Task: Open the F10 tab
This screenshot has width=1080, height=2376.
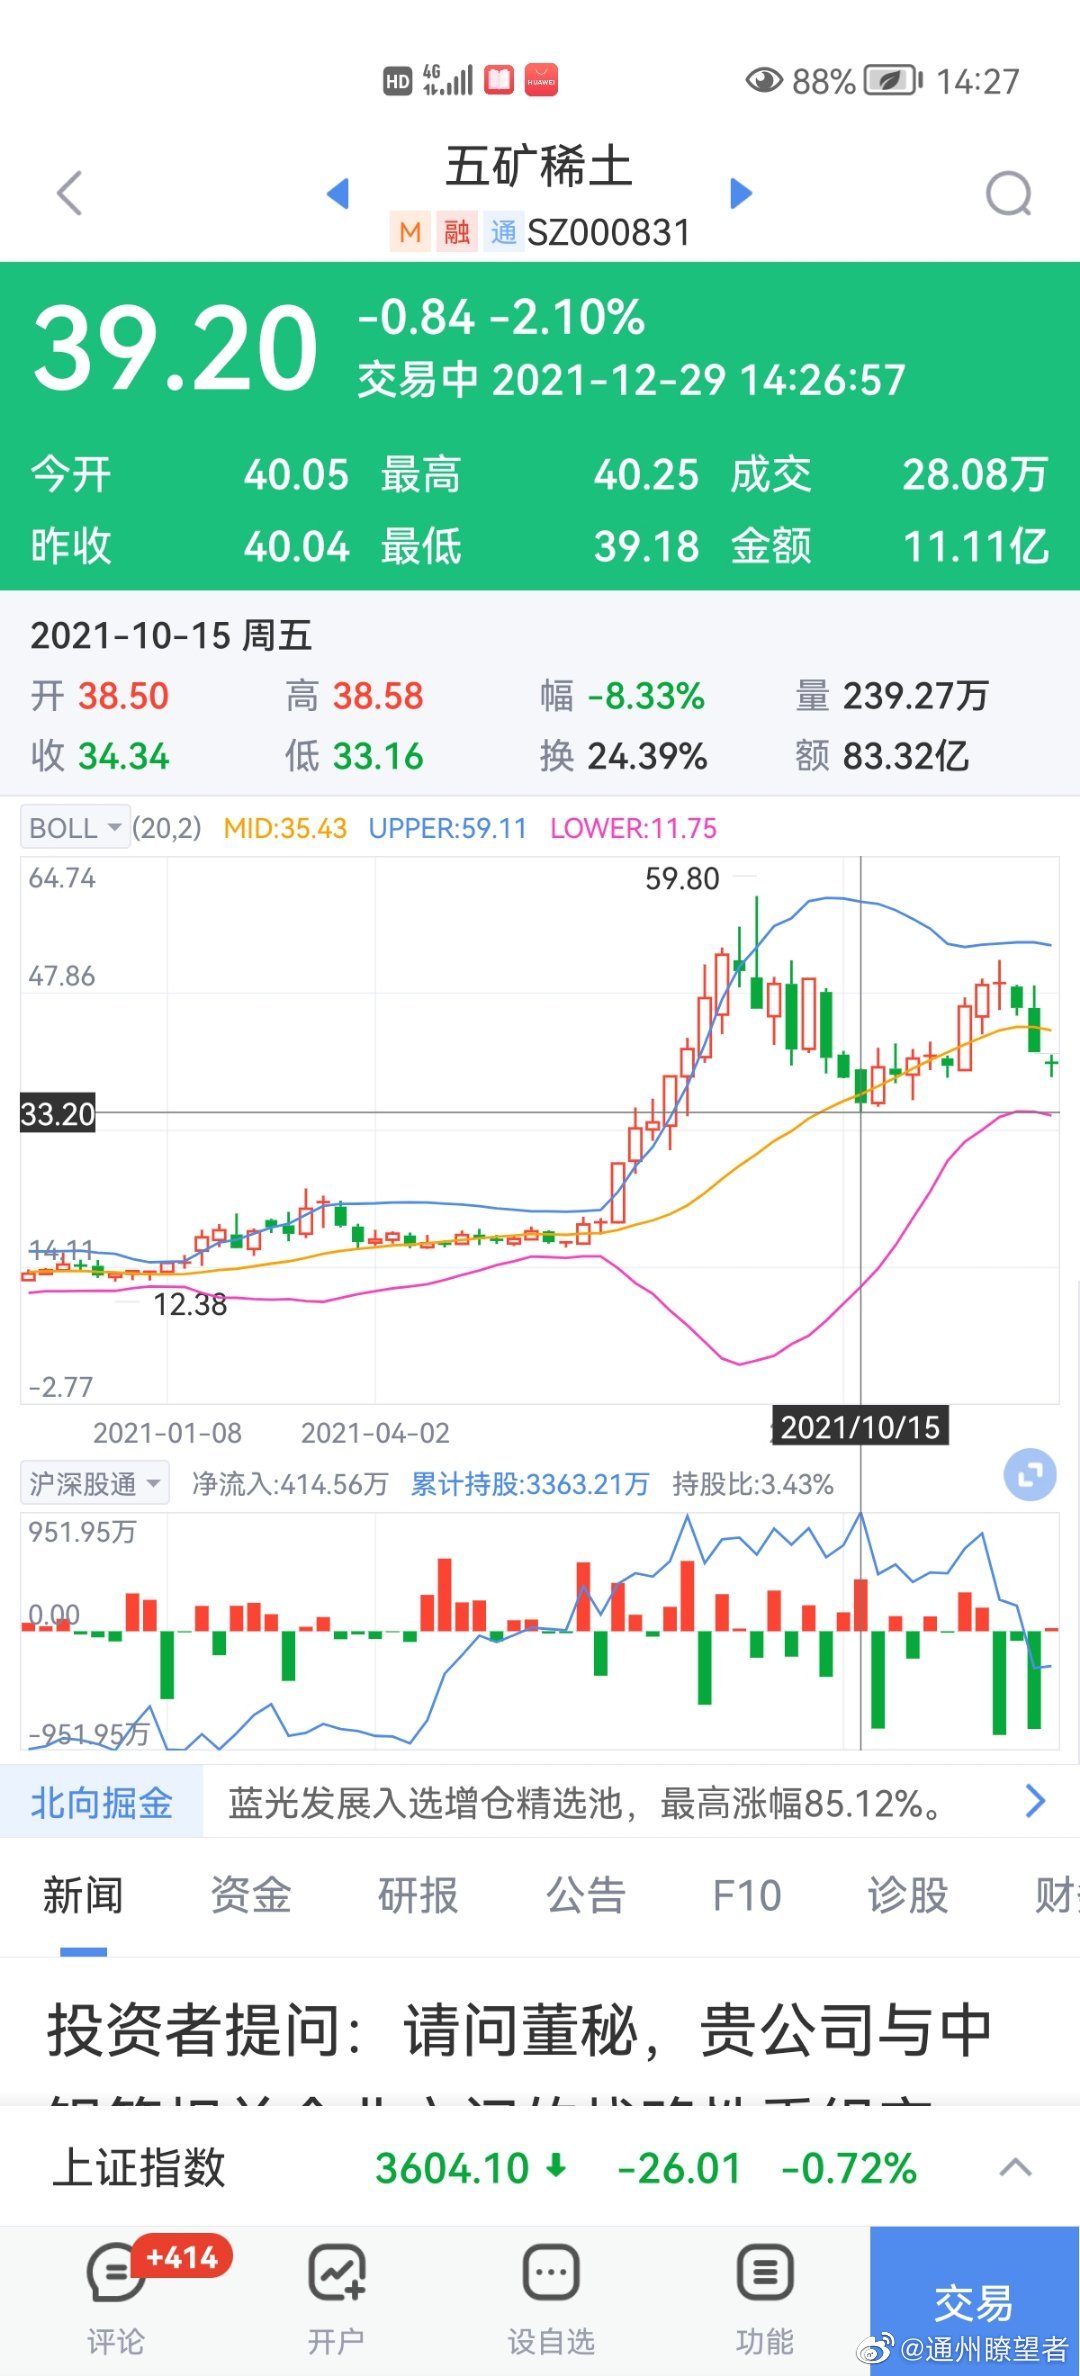Action: point(746,1895)
